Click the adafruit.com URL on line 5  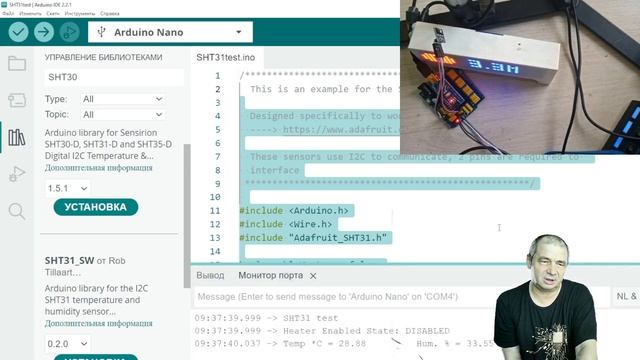pos(341,130)
